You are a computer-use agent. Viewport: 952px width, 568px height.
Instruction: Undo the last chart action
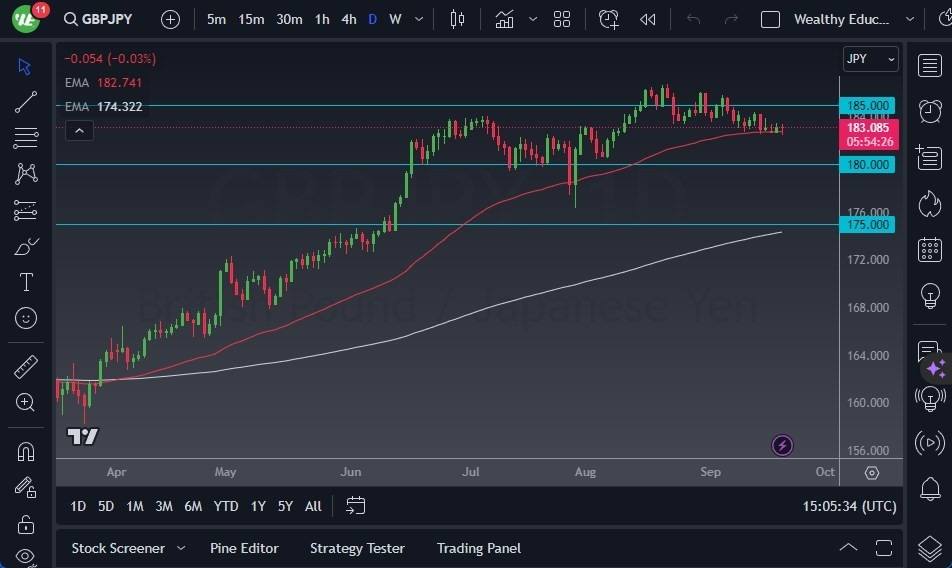pyautogui.click(x=693, y=19)
